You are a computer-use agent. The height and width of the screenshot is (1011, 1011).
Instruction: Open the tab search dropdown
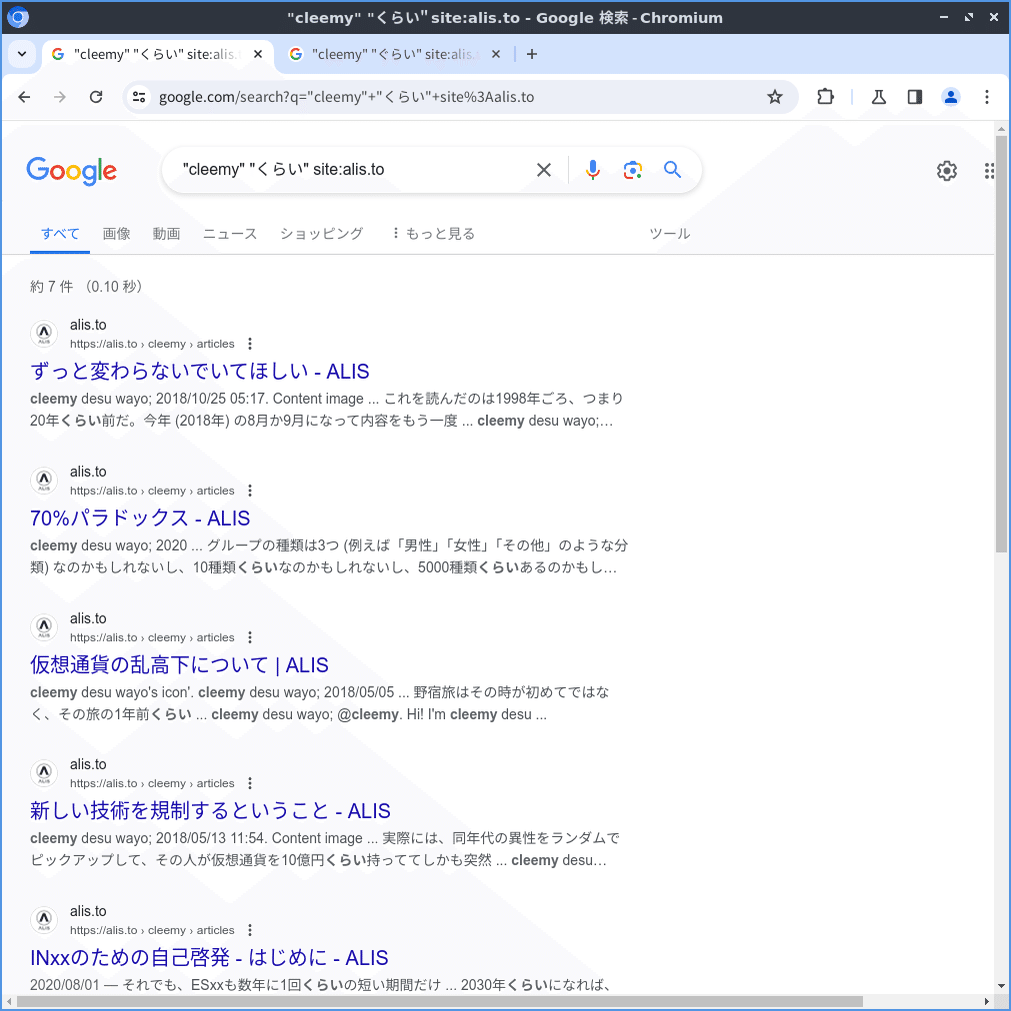22,54
